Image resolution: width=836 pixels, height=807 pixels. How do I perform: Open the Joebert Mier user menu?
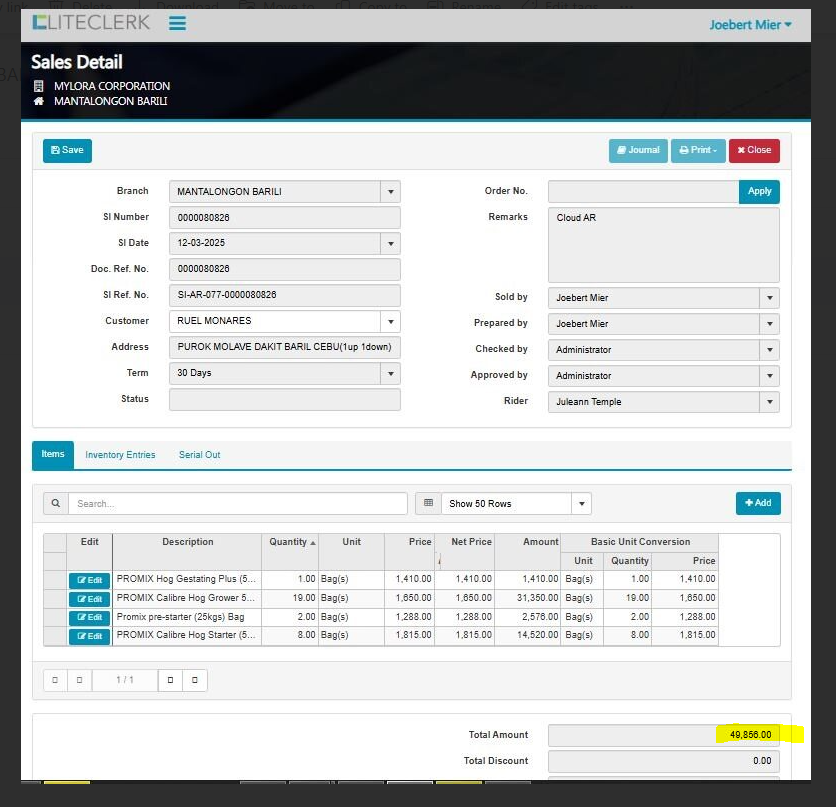pyautogui.click(x=750, y=24)
